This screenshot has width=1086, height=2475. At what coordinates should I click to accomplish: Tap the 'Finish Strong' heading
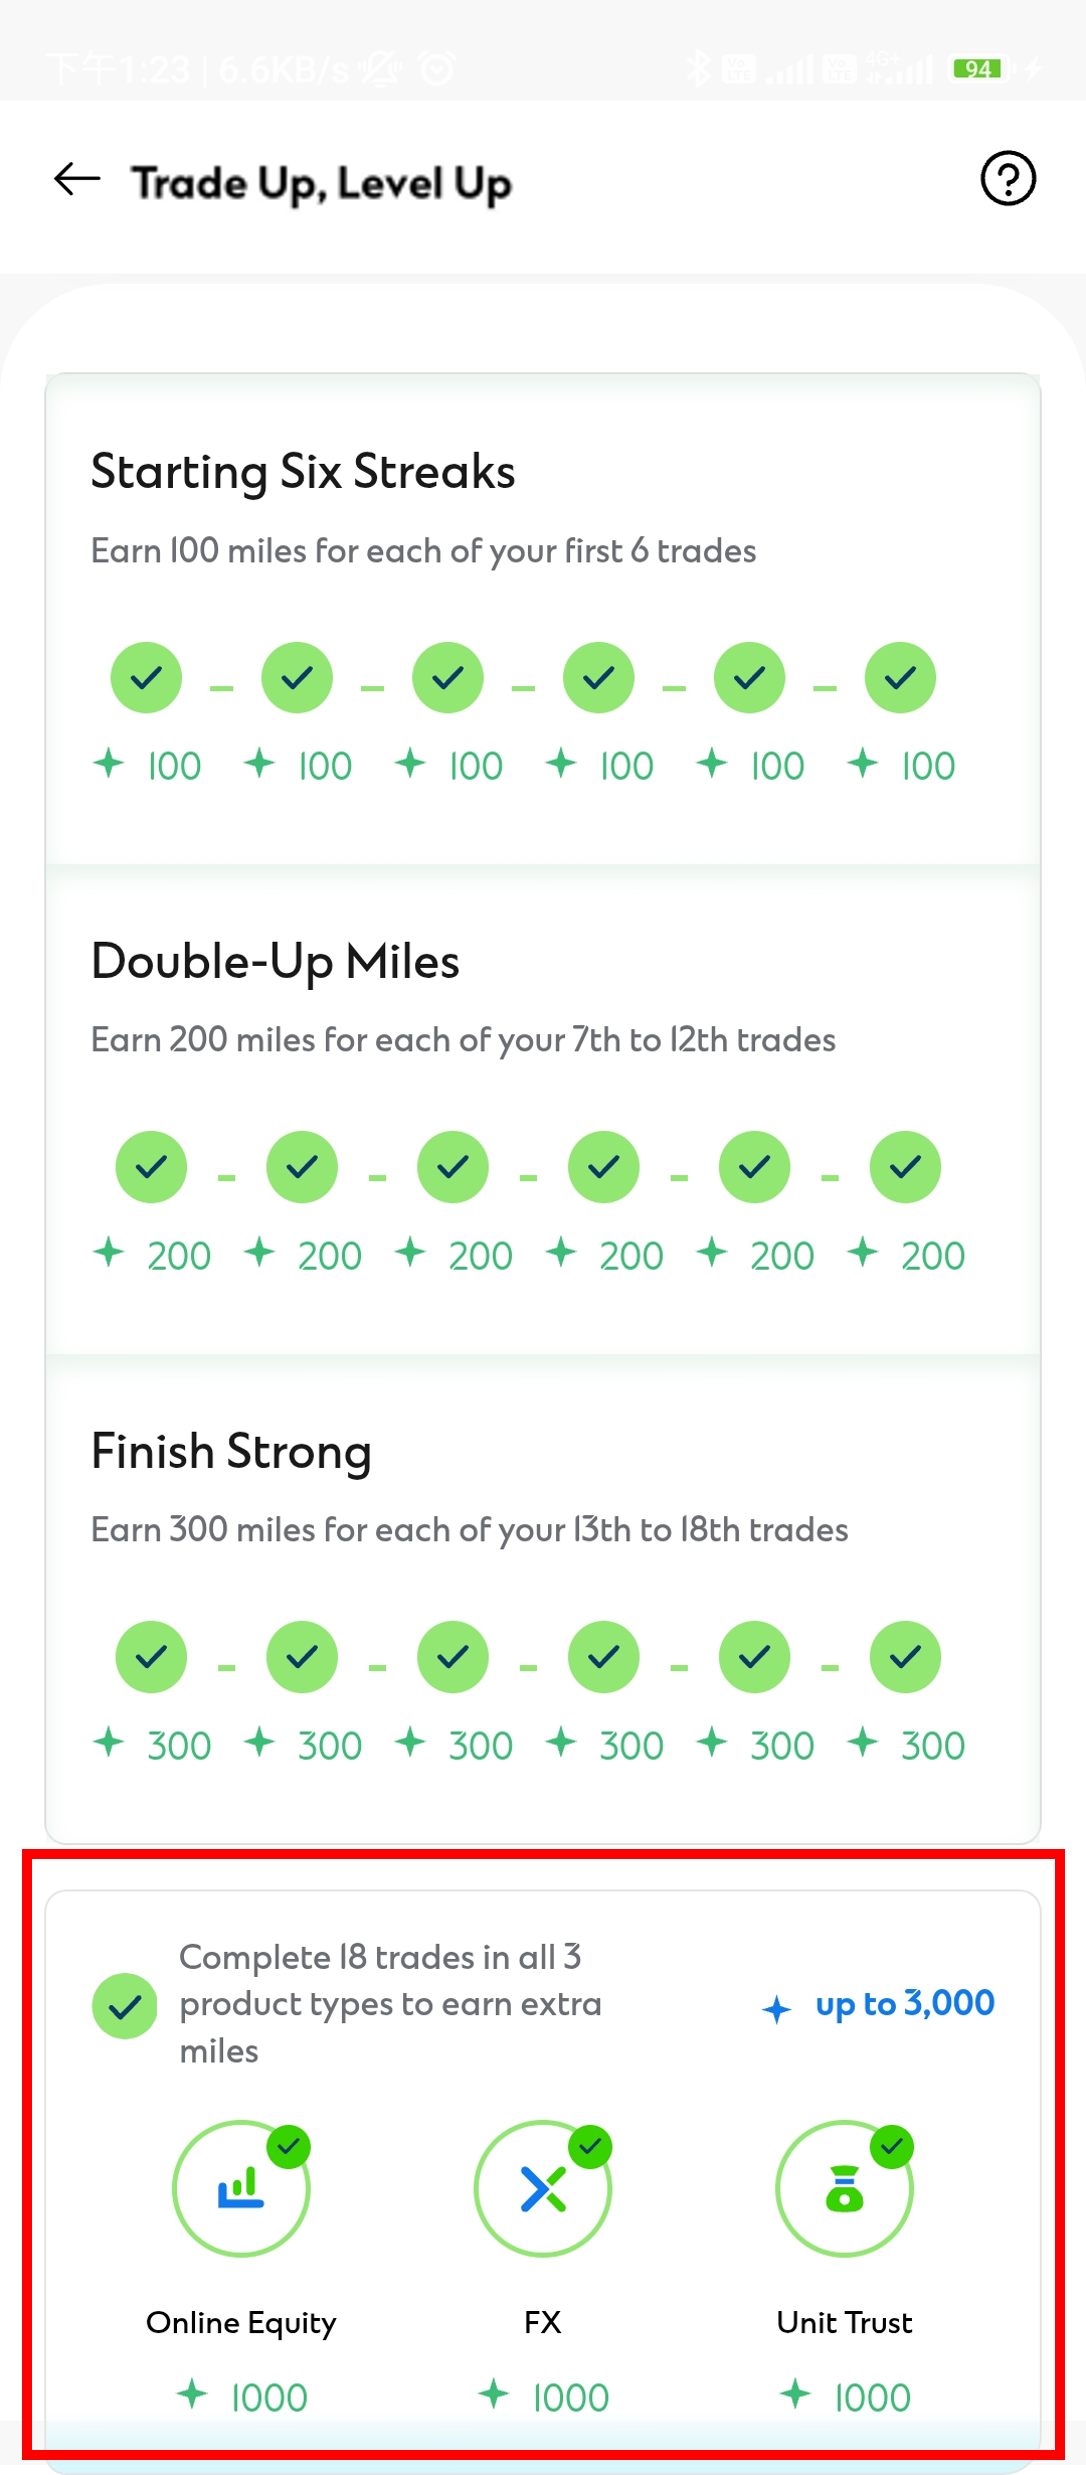click(231, 1452)
